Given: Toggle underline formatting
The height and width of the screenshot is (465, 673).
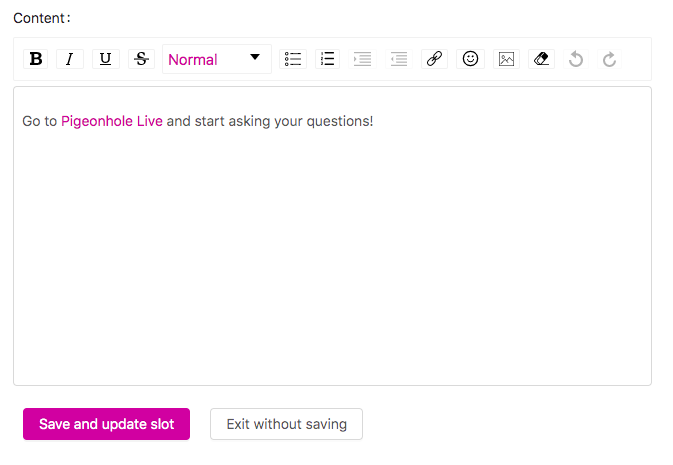Looking at the screenshot, I should [106, 59].
